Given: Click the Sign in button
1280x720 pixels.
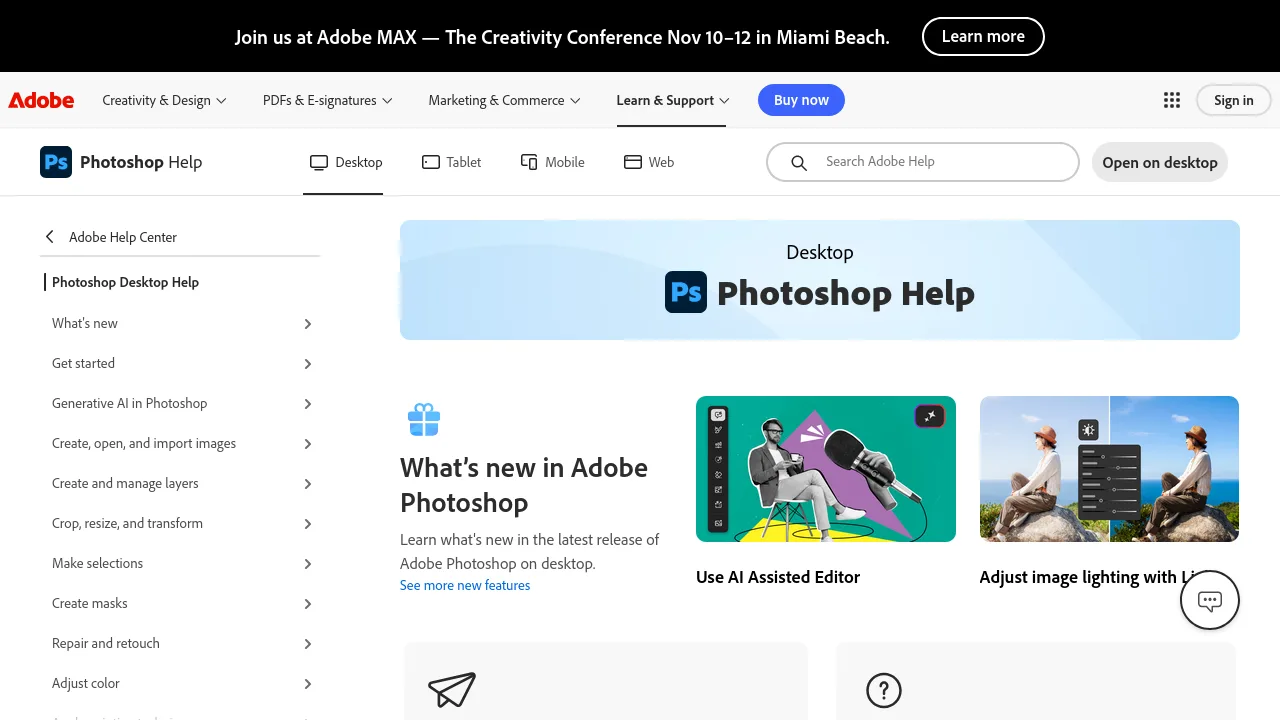Looking at the screenshot, I should point(1233,100).
